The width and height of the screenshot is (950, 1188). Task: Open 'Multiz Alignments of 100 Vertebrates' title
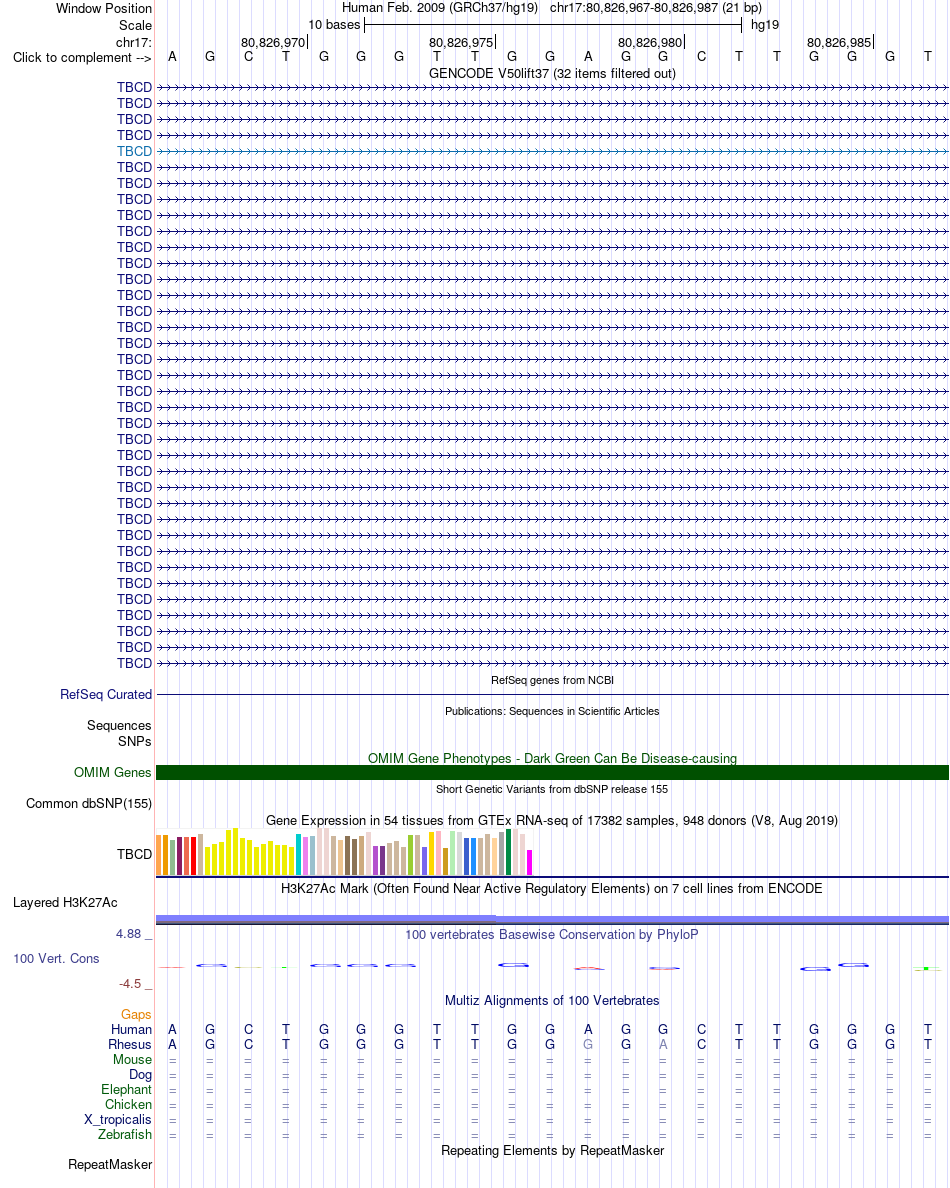pyautogui.click(x=552, y=1000)
